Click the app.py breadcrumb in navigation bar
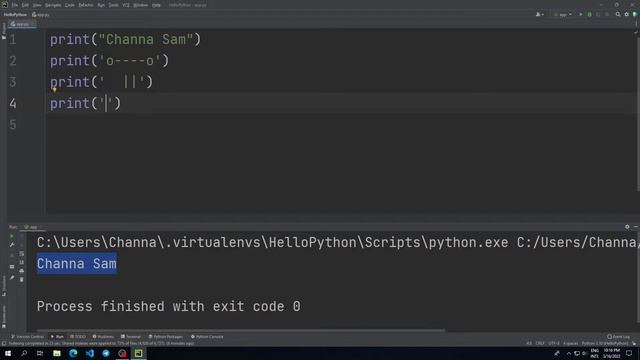 tap(41, 14)
